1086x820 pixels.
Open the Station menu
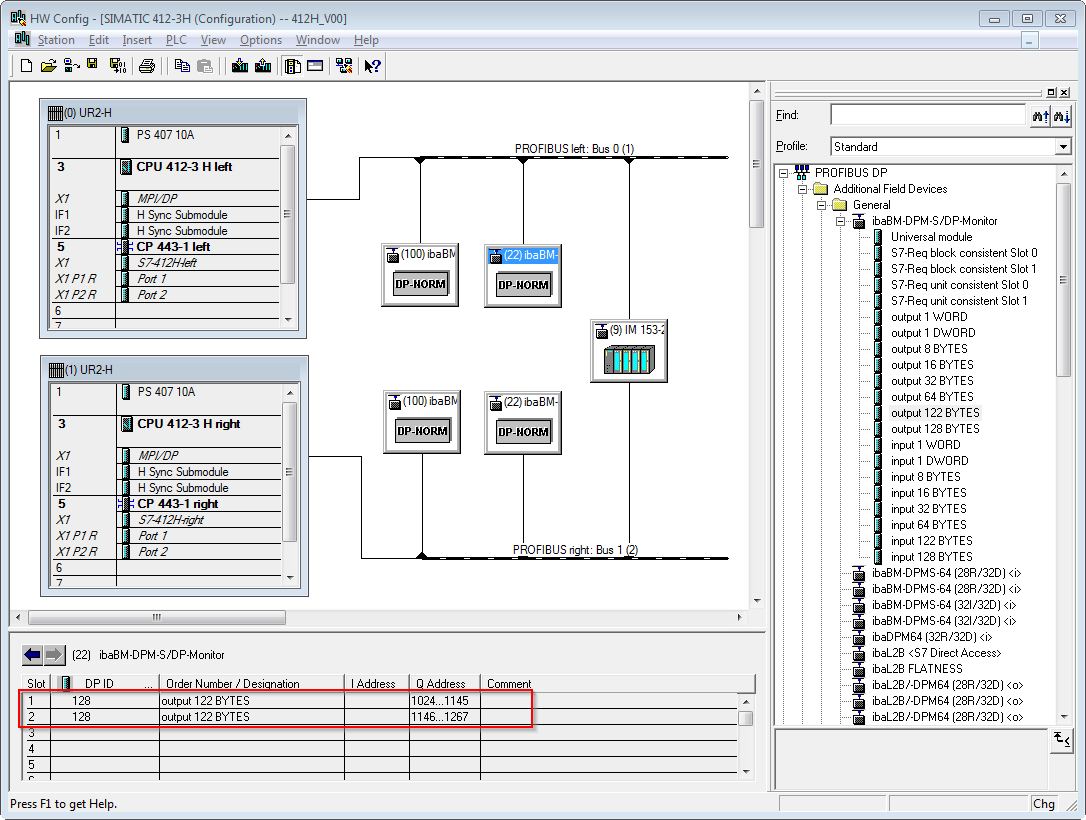56,40
